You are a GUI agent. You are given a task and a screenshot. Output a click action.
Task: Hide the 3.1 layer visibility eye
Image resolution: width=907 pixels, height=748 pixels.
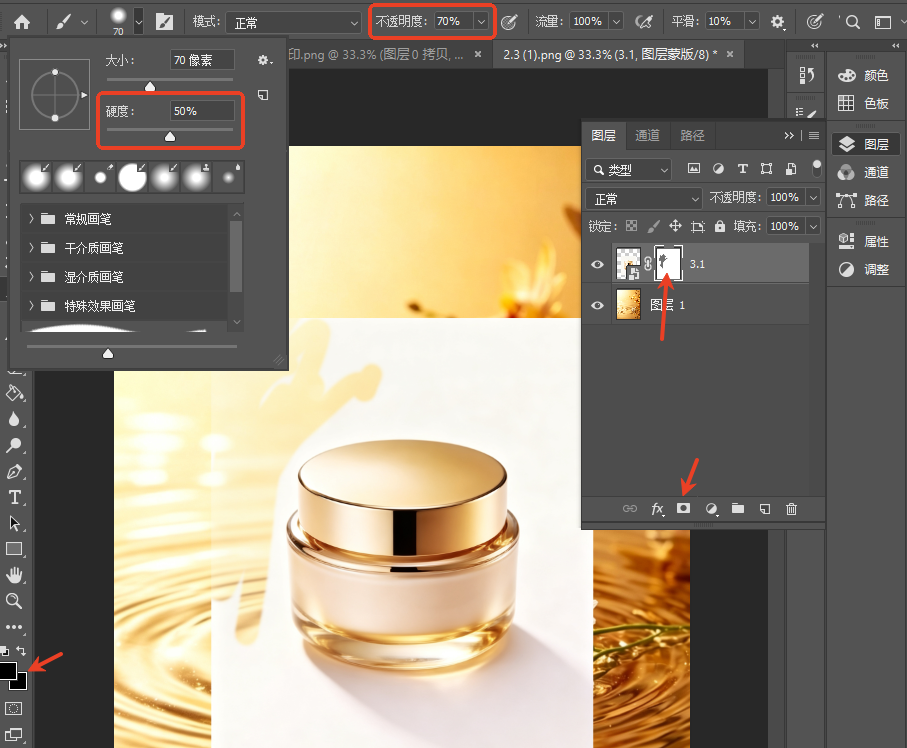pyautogui.click(x=598, y=264)
